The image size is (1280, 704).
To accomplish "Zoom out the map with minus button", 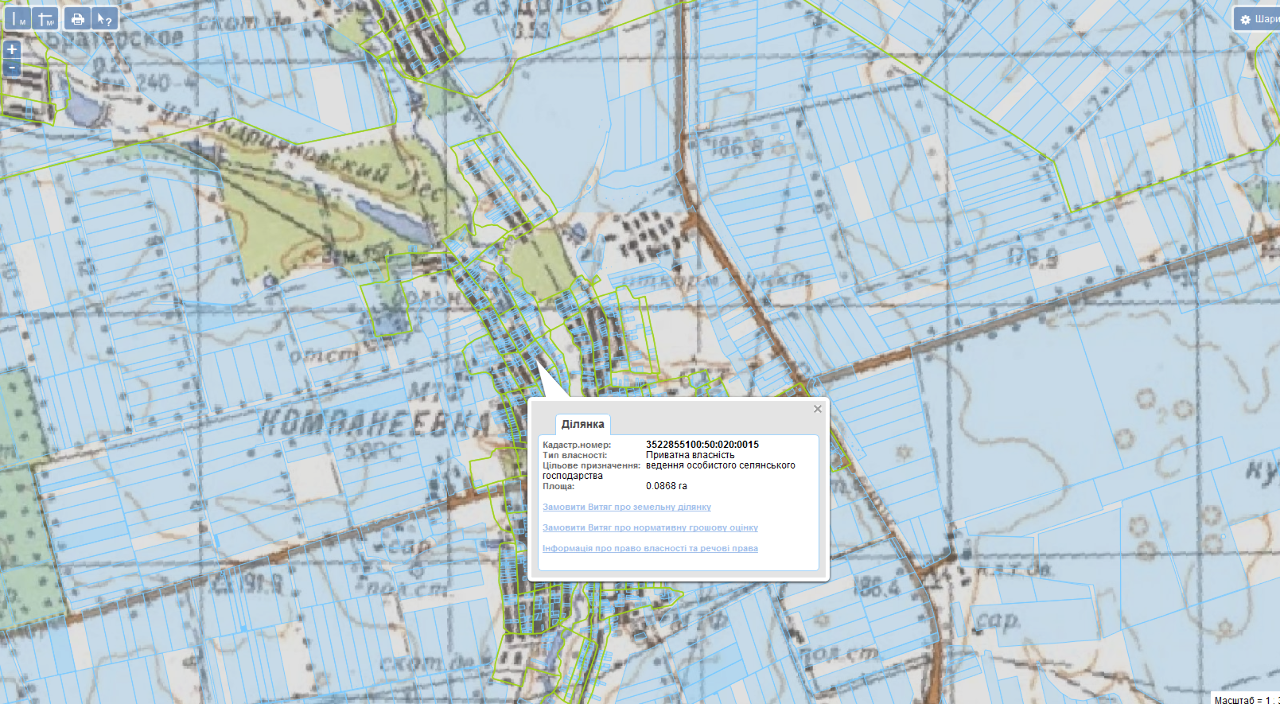I will click(11, 67).
